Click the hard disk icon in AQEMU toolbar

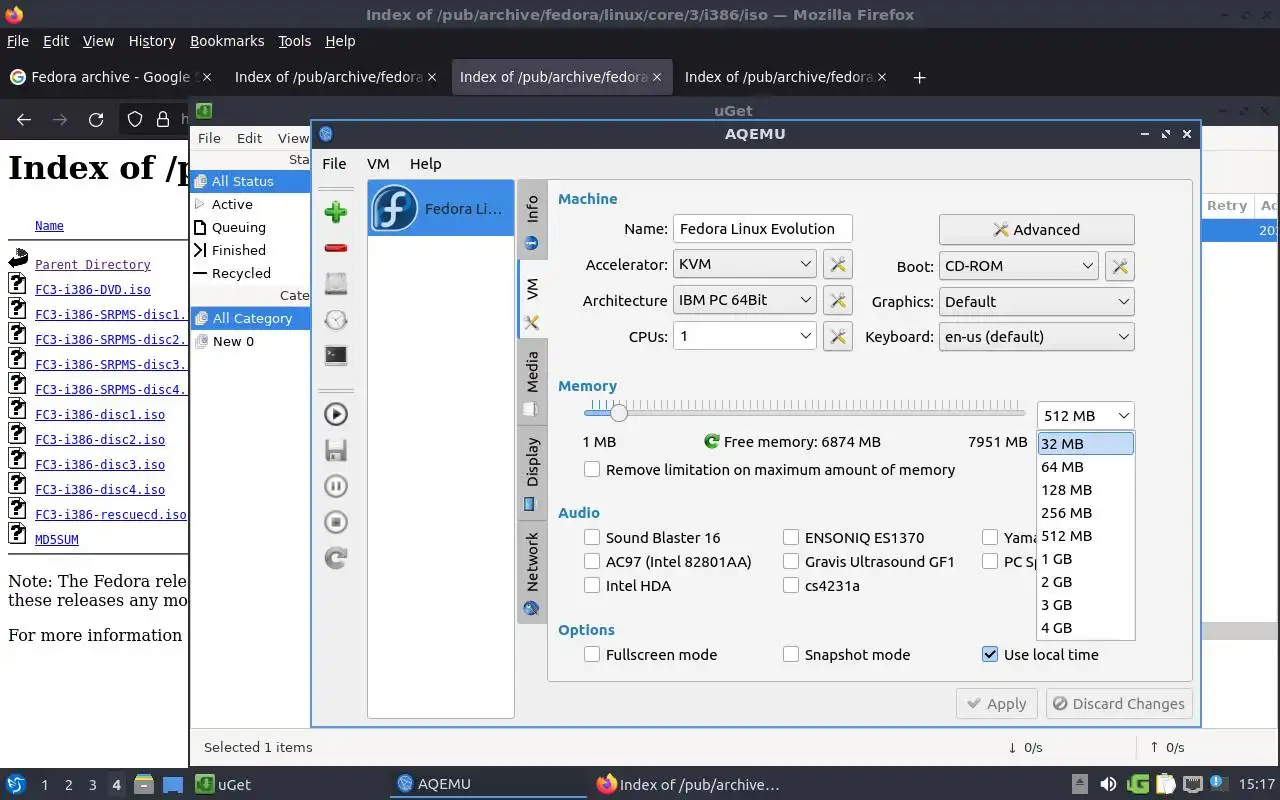336,283
